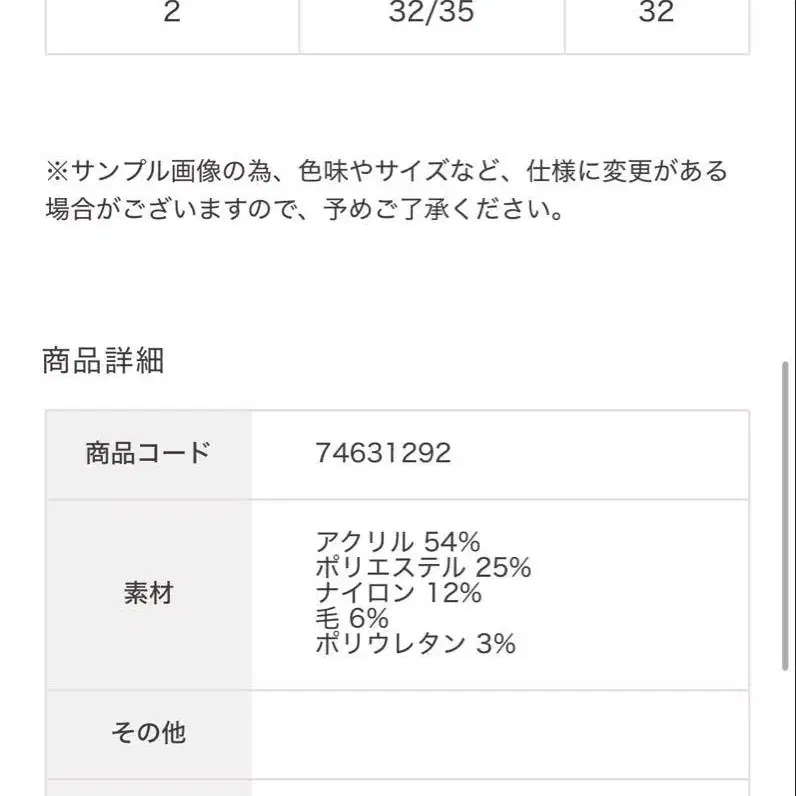Click the 素材 row label

pyautogui.click(x=148, y=593)
